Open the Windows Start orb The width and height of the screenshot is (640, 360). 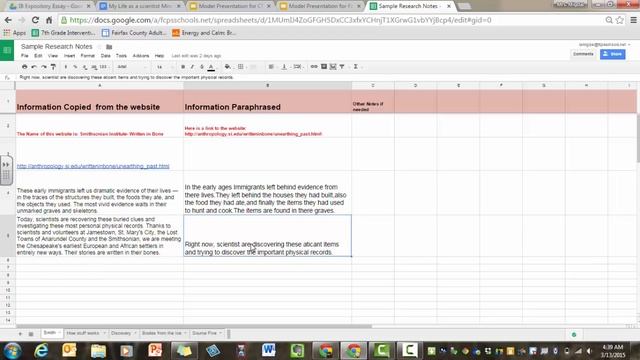pos(13,351)
